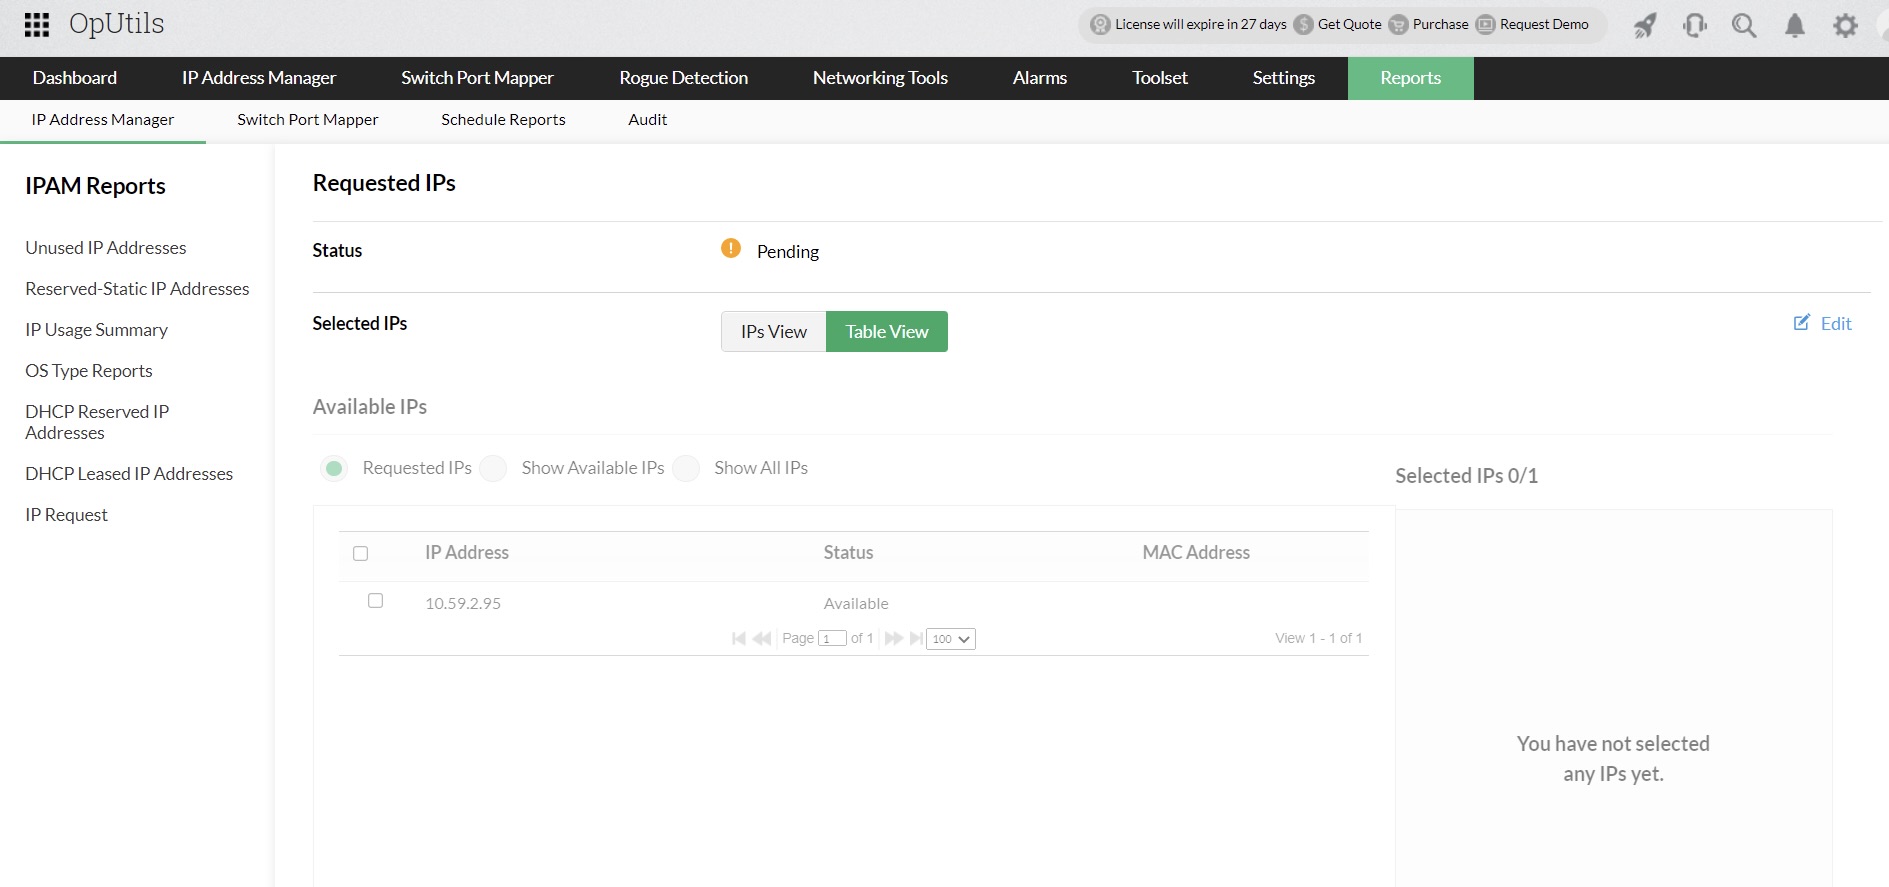This screenshot has width=1889, height=887.
Task: Open the Reserved-Static IP Addresses report
Action: coord(137,289)
